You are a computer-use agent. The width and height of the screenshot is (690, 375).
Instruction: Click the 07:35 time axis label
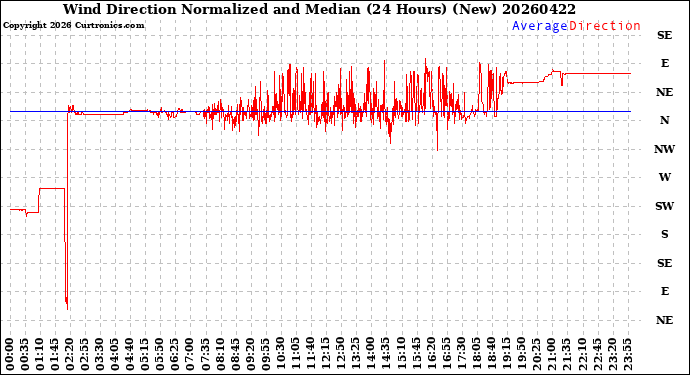point(206,354)
